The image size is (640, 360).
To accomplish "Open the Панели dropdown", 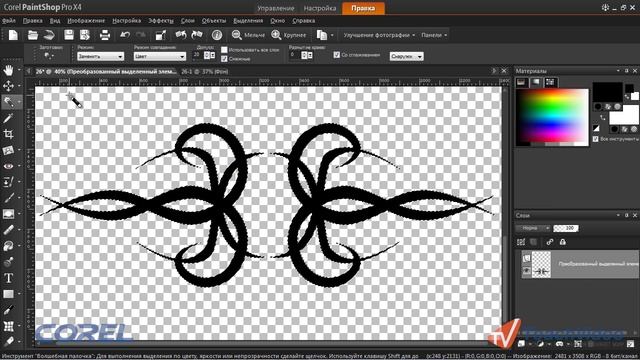I will click(434, 35).
